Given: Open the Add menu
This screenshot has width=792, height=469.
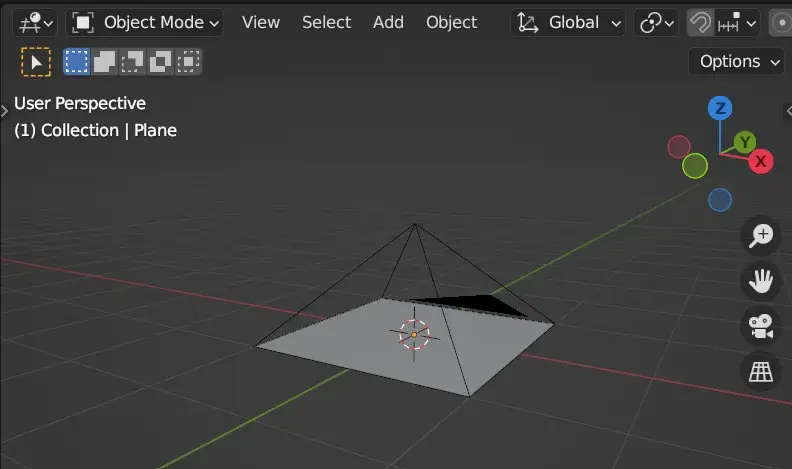Looking at the screenshot, I should (388, 23).
